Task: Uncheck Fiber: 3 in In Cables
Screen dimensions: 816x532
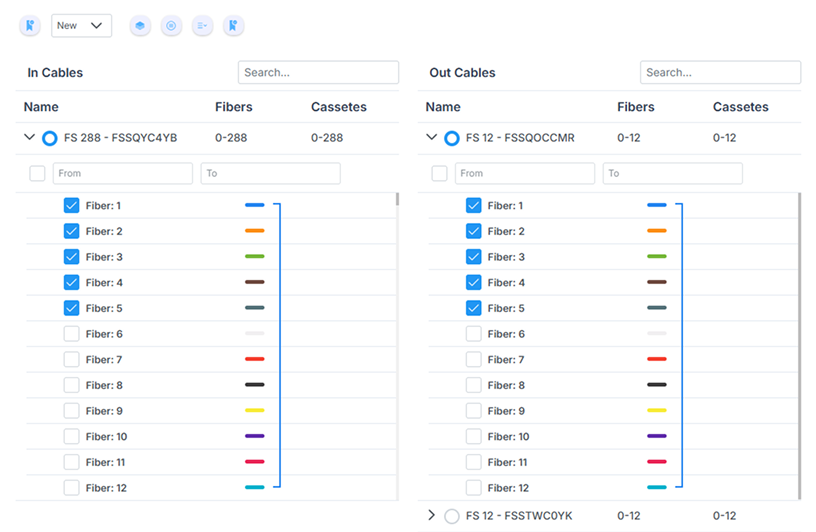Action: tap(71, 257)
